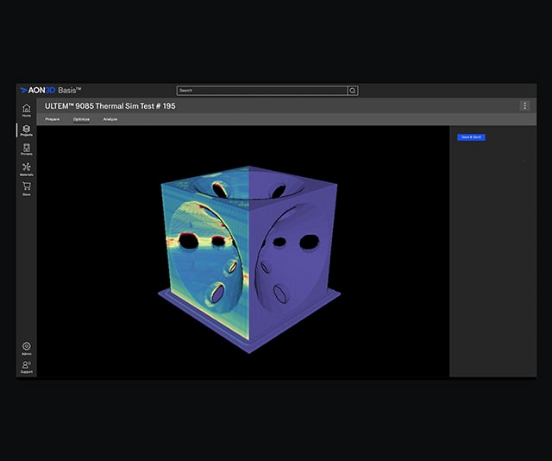Click inside the Search input field
The image size is (552, 461).
tap(262, 91)
